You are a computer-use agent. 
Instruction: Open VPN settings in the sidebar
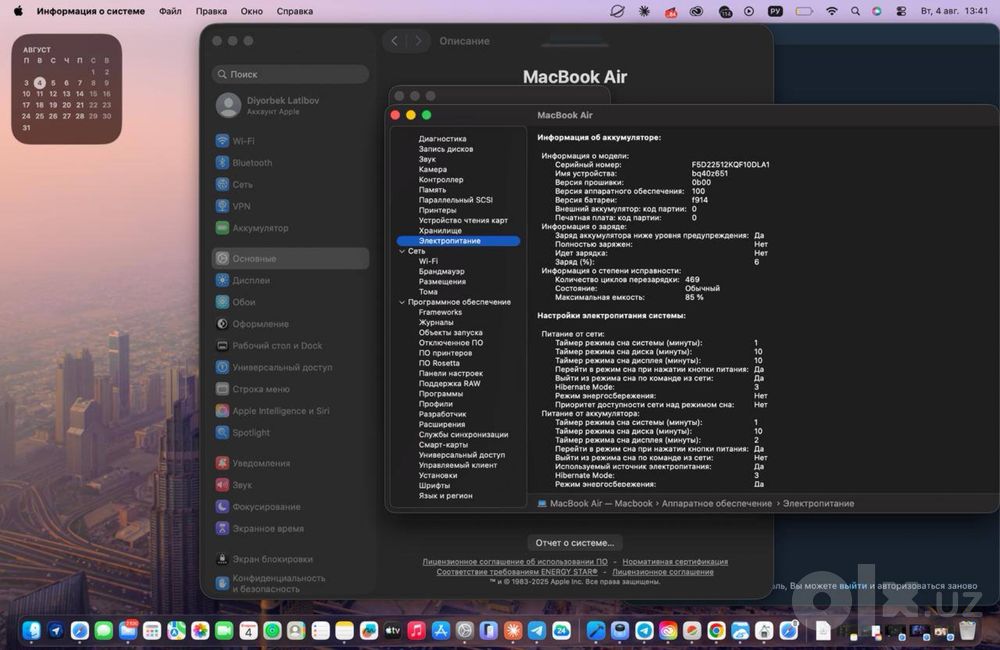click(x=233, y=206)
